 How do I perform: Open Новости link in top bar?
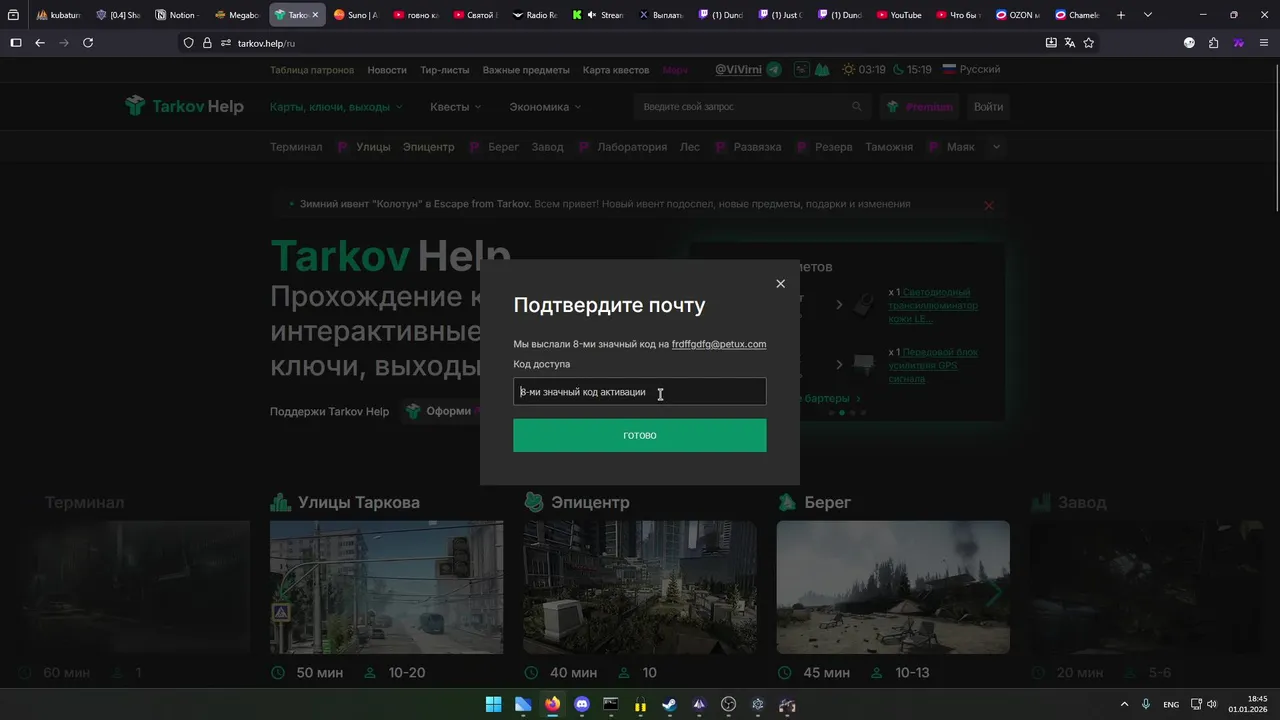pos(387,70)
